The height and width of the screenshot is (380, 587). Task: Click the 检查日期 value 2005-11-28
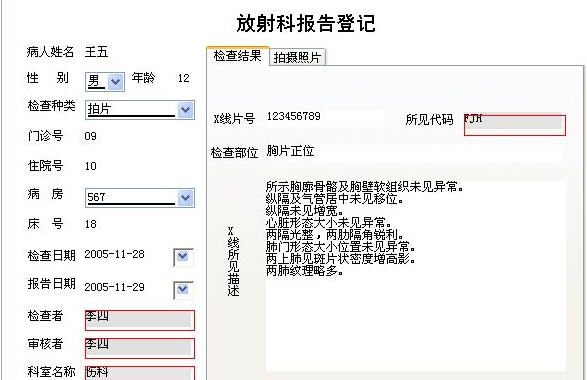[115, 255]
